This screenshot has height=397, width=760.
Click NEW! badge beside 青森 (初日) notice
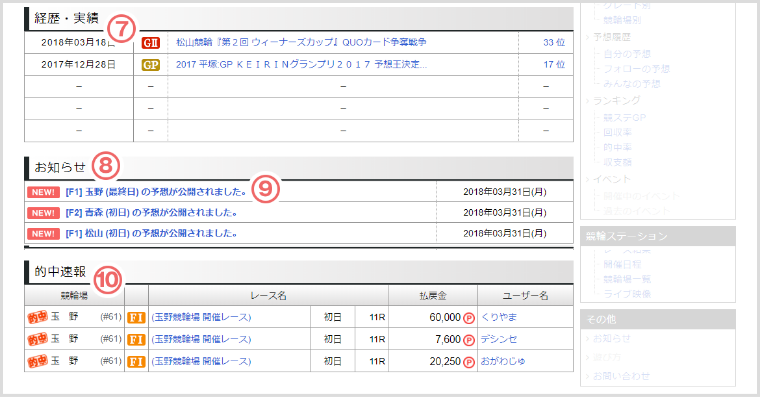click(44, 213)
